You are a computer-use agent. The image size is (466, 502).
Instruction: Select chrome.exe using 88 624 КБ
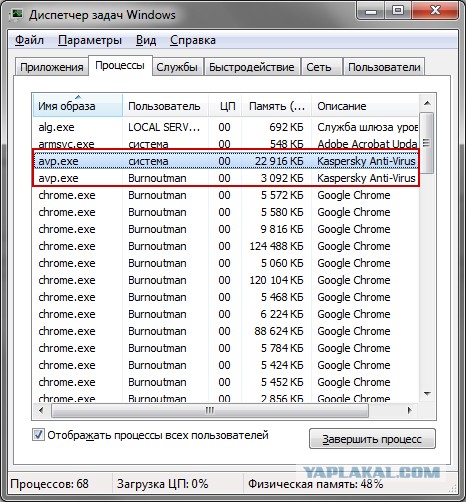click(x=226, y=331)
